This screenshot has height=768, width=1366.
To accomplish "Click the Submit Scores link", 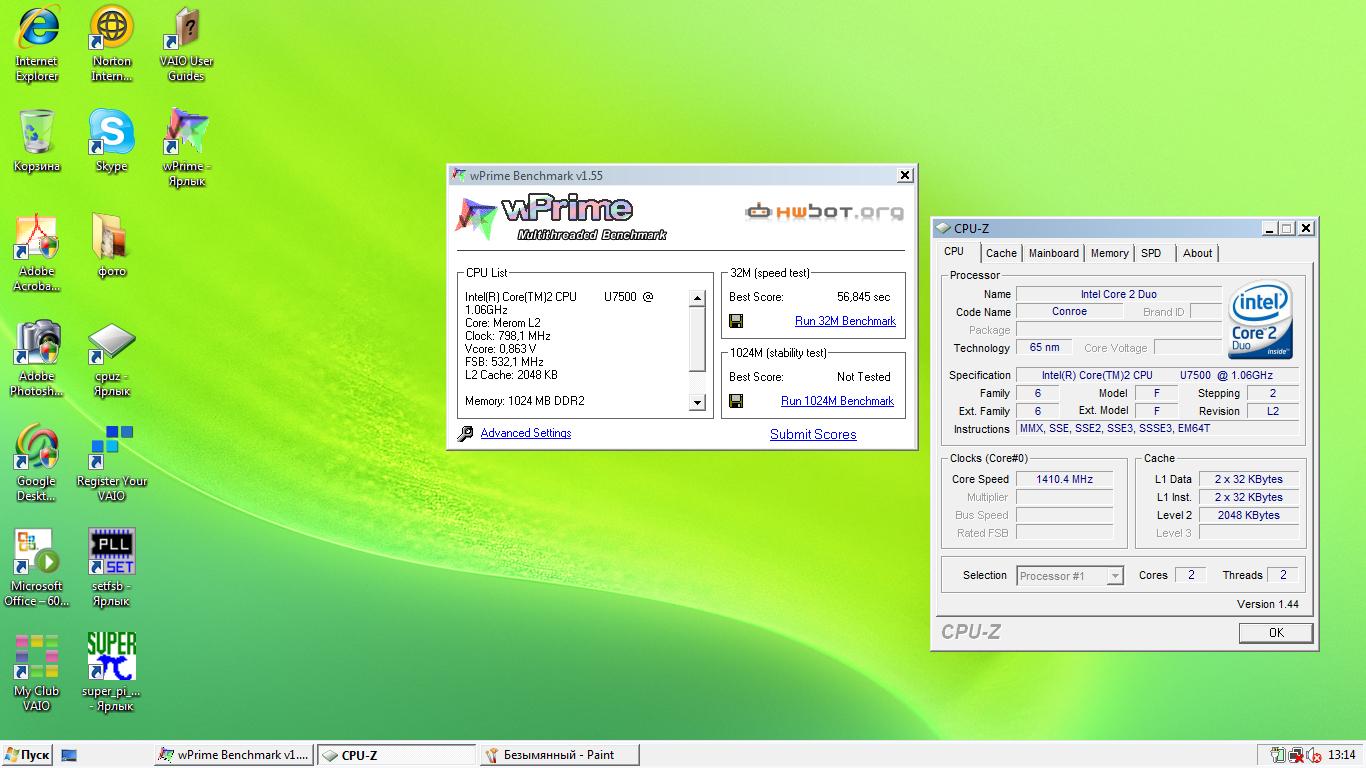I will 813,434.
